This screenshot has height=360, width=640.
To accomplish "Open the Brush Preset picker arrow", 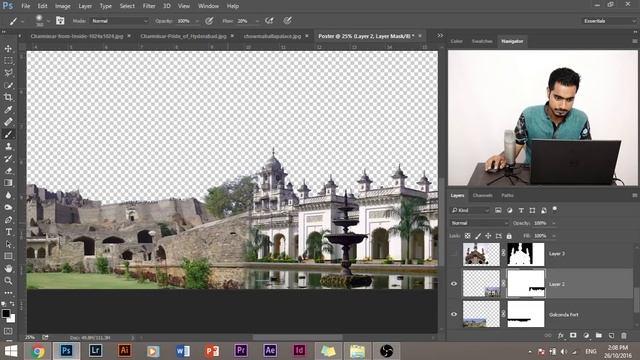I will pyautogui.click(x=48, y=21).
